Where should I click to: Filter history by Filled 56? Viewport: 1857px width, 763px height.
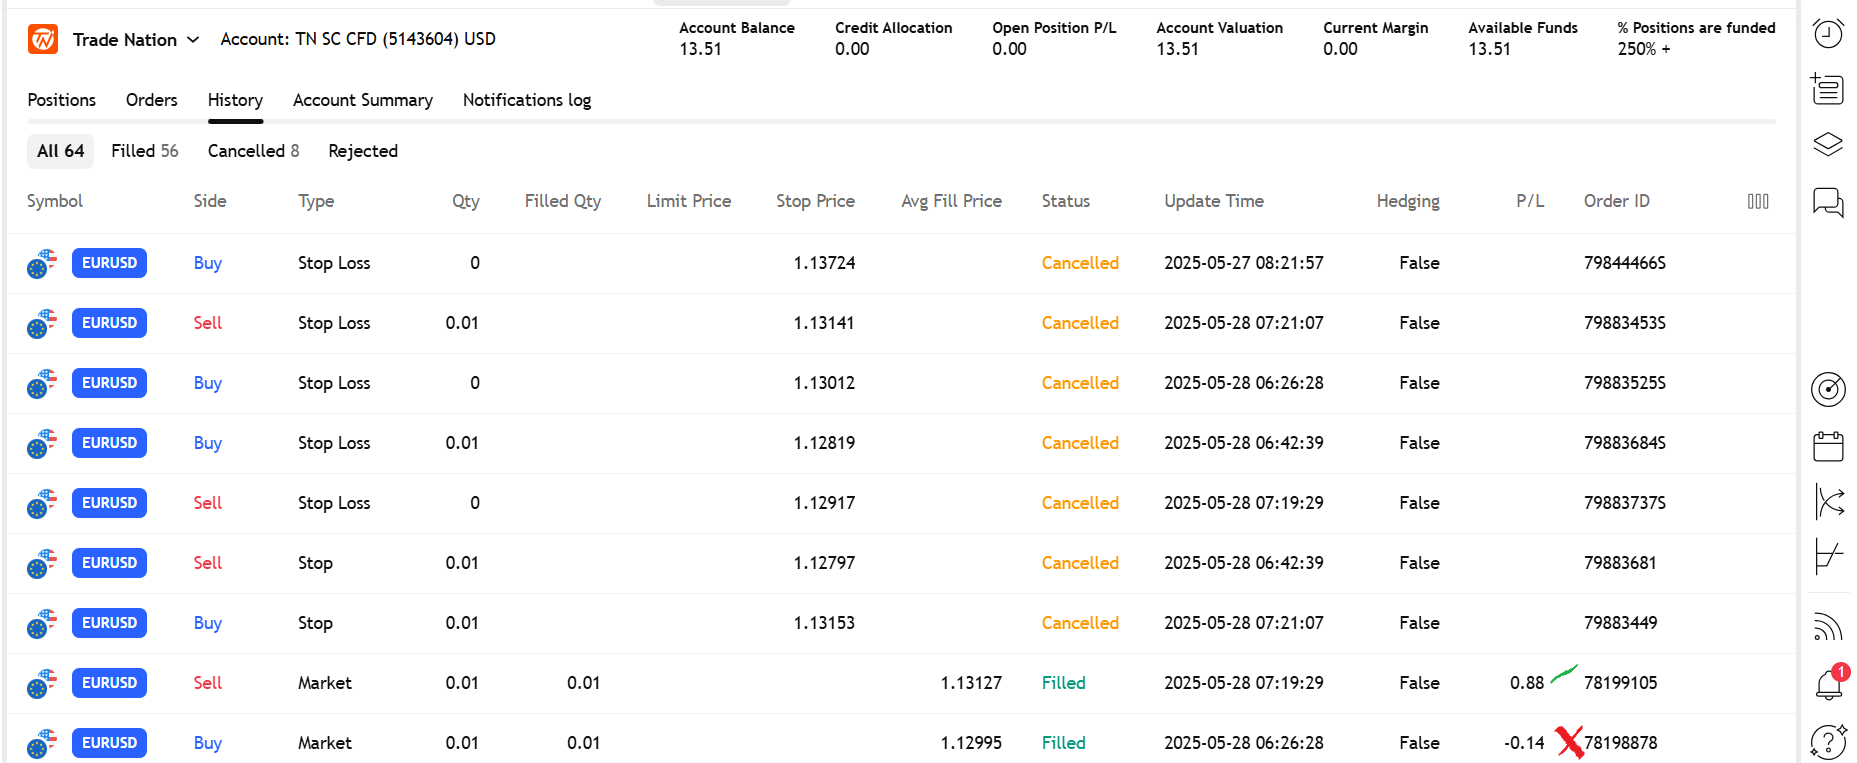pos(144,151)
